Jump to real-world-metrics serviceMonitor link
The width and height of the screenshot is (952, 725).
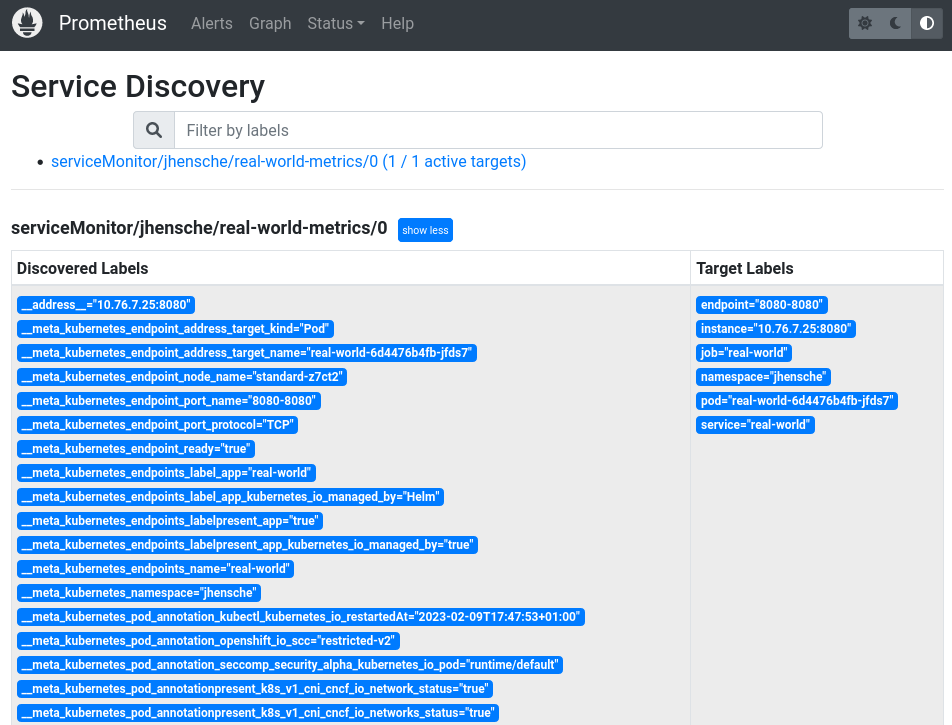[288, 161]
